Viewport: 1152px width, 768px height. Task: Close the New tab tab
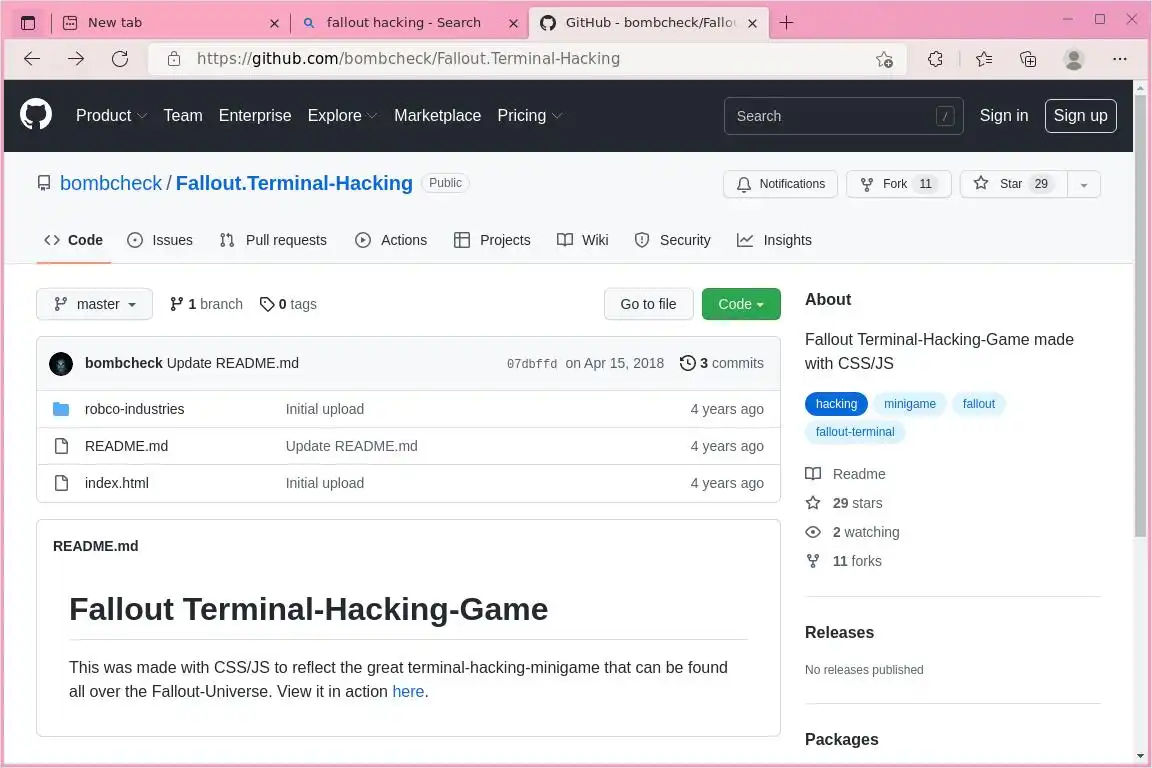point(274,24)
